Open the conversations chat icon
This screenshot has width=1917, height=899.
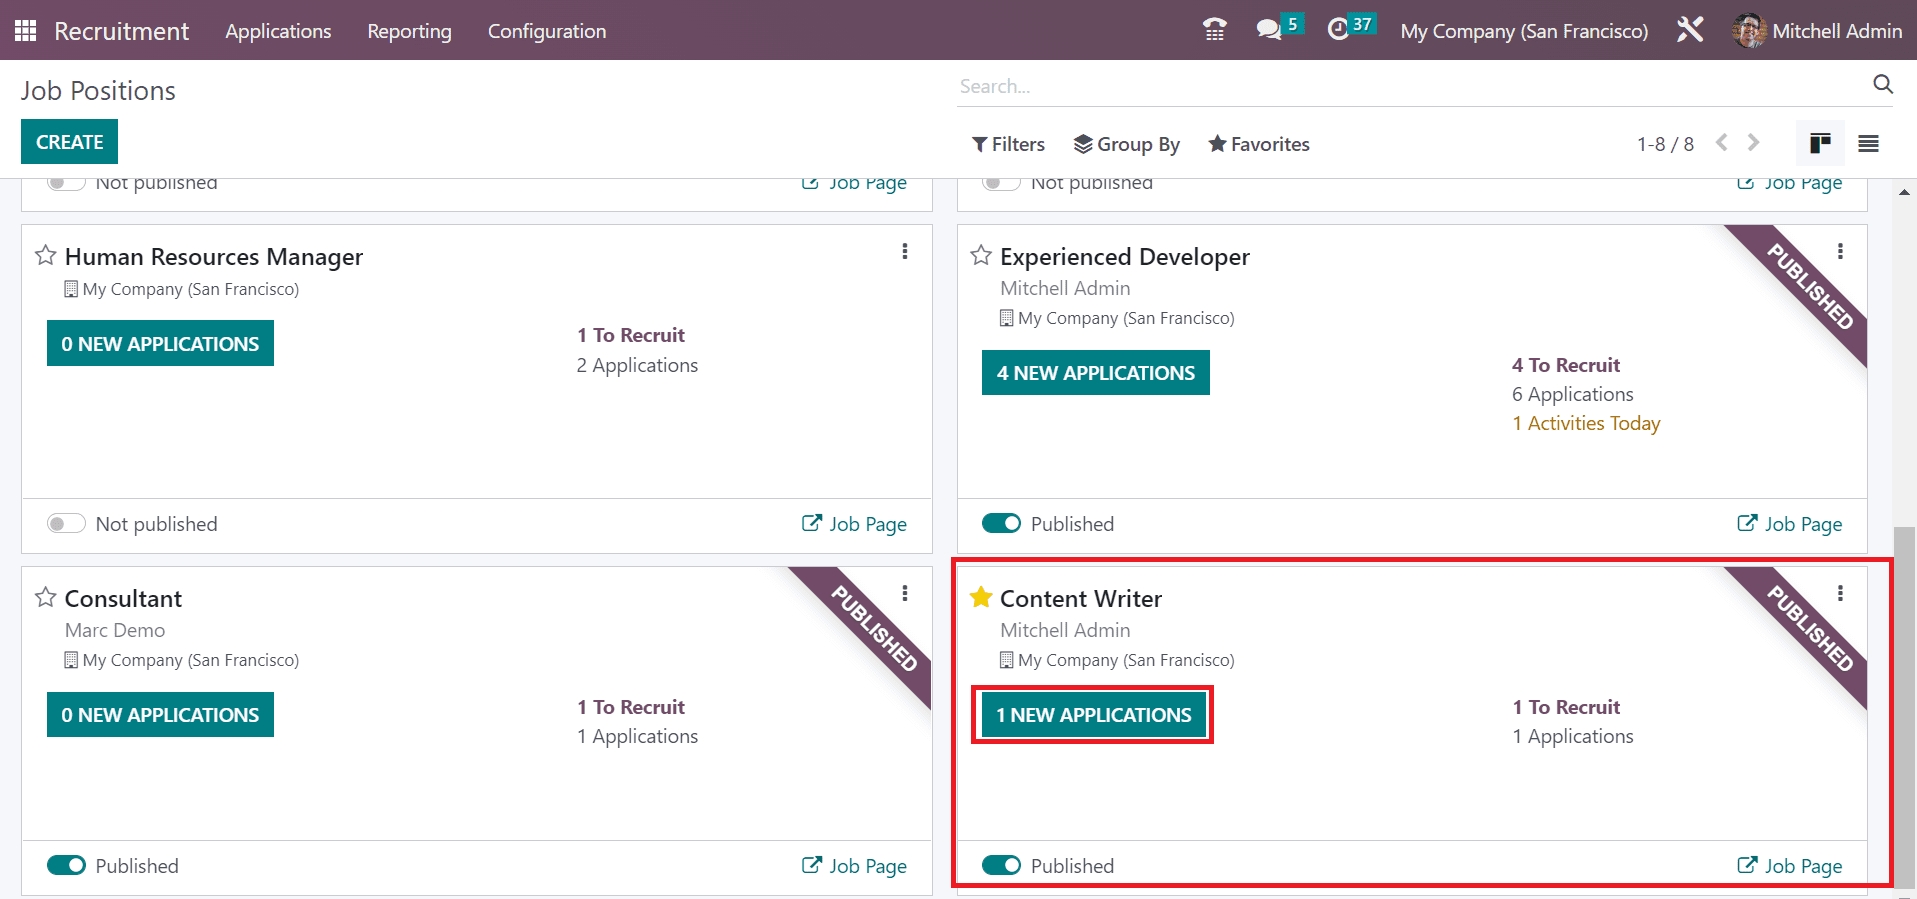1269,30
